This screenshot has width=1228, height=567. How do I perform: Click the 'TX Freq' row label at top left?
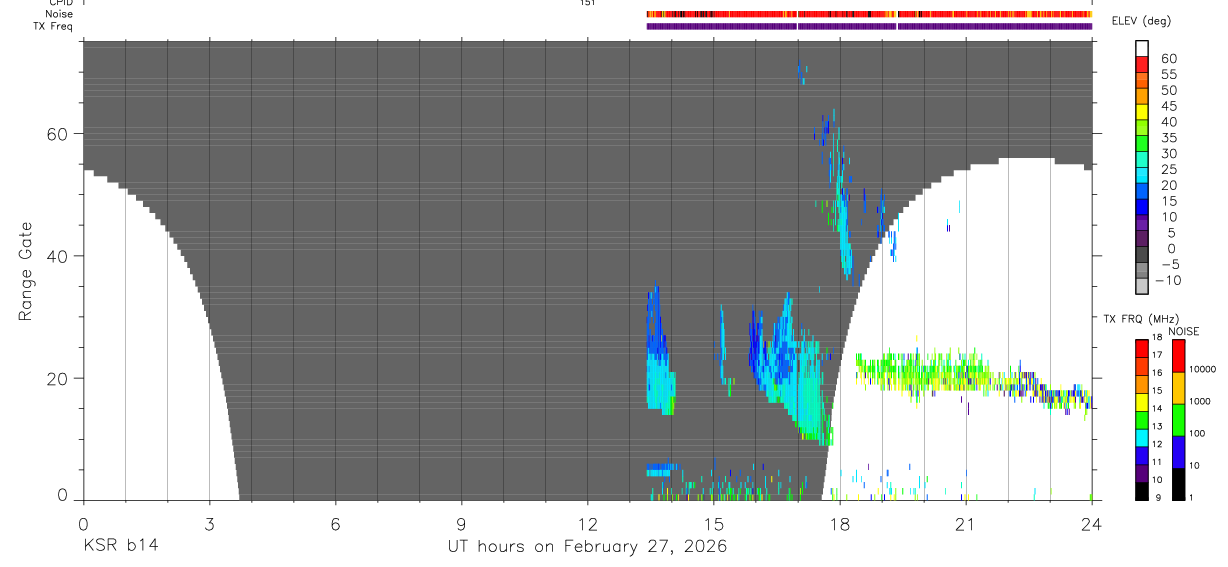[x=54, y=26]
